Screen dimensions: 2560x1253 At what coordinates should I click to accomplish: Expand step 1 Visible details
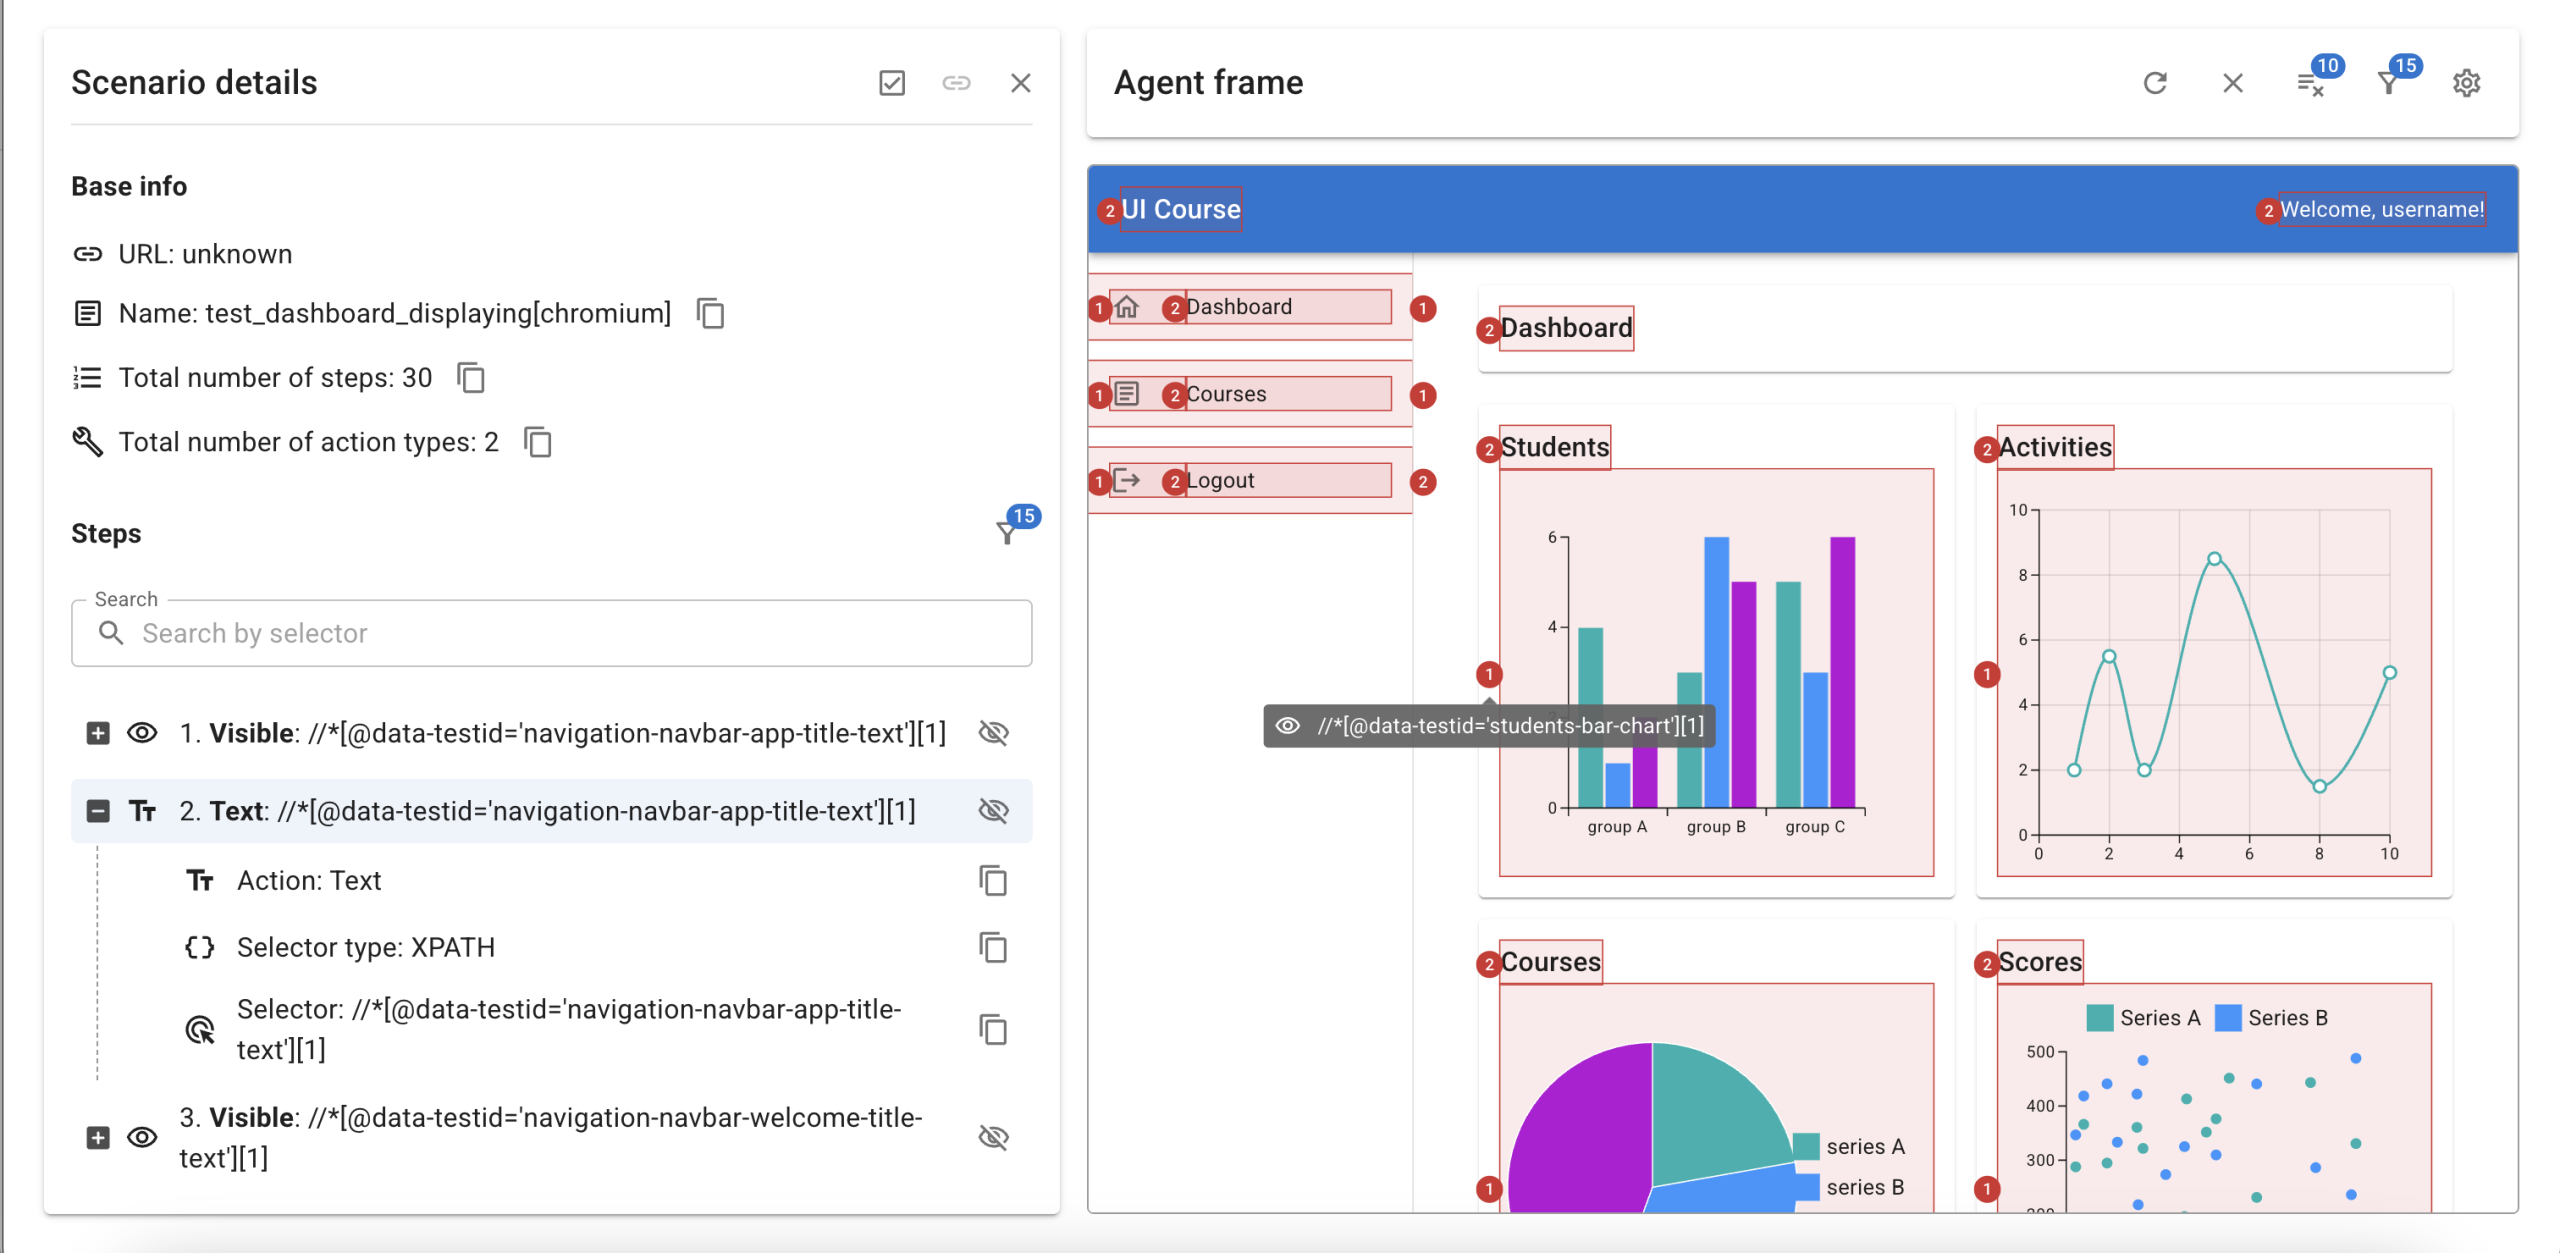(98, 733)
